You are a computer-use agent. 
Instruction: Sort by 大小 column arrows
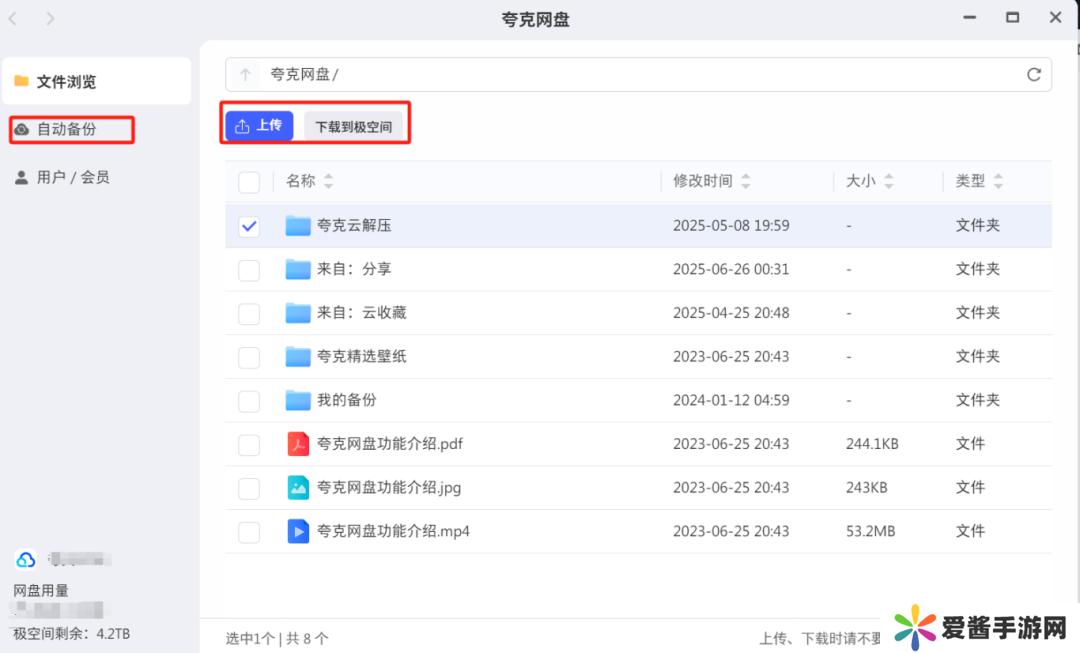click(x=888, y=182)
